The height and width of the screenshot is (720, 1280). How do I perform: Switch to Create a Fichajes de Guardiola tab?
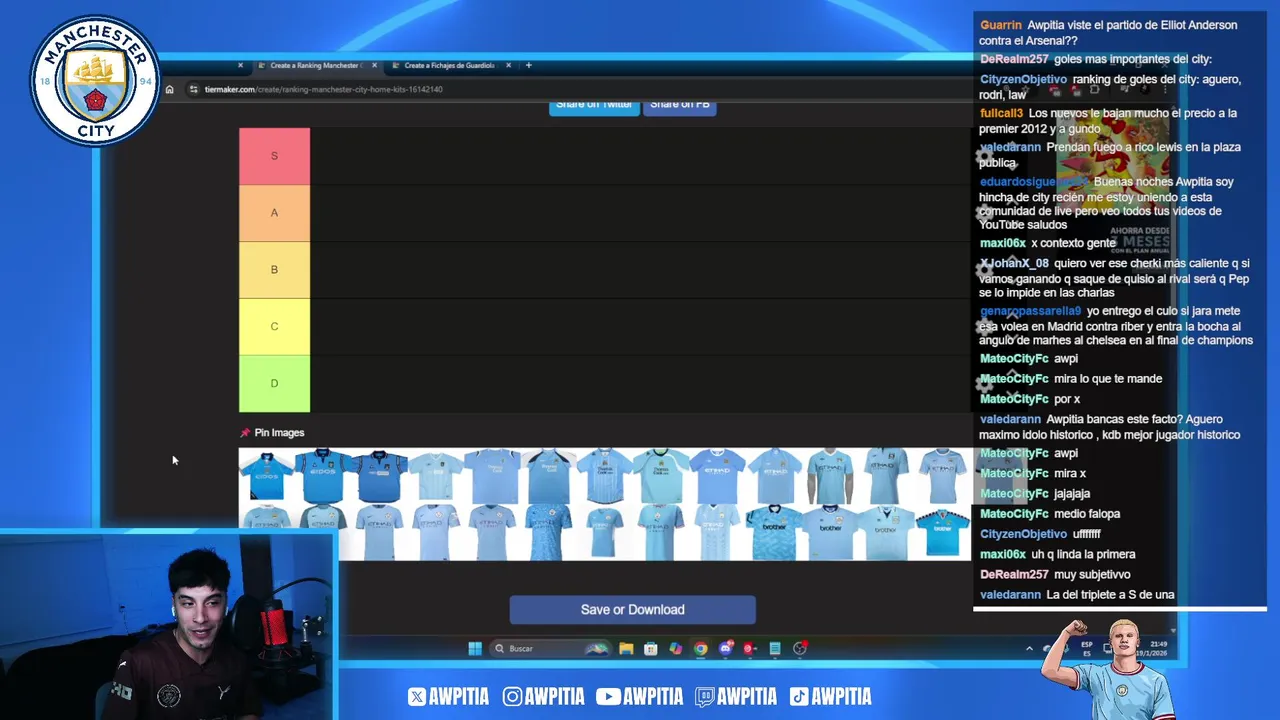[449, 65]
